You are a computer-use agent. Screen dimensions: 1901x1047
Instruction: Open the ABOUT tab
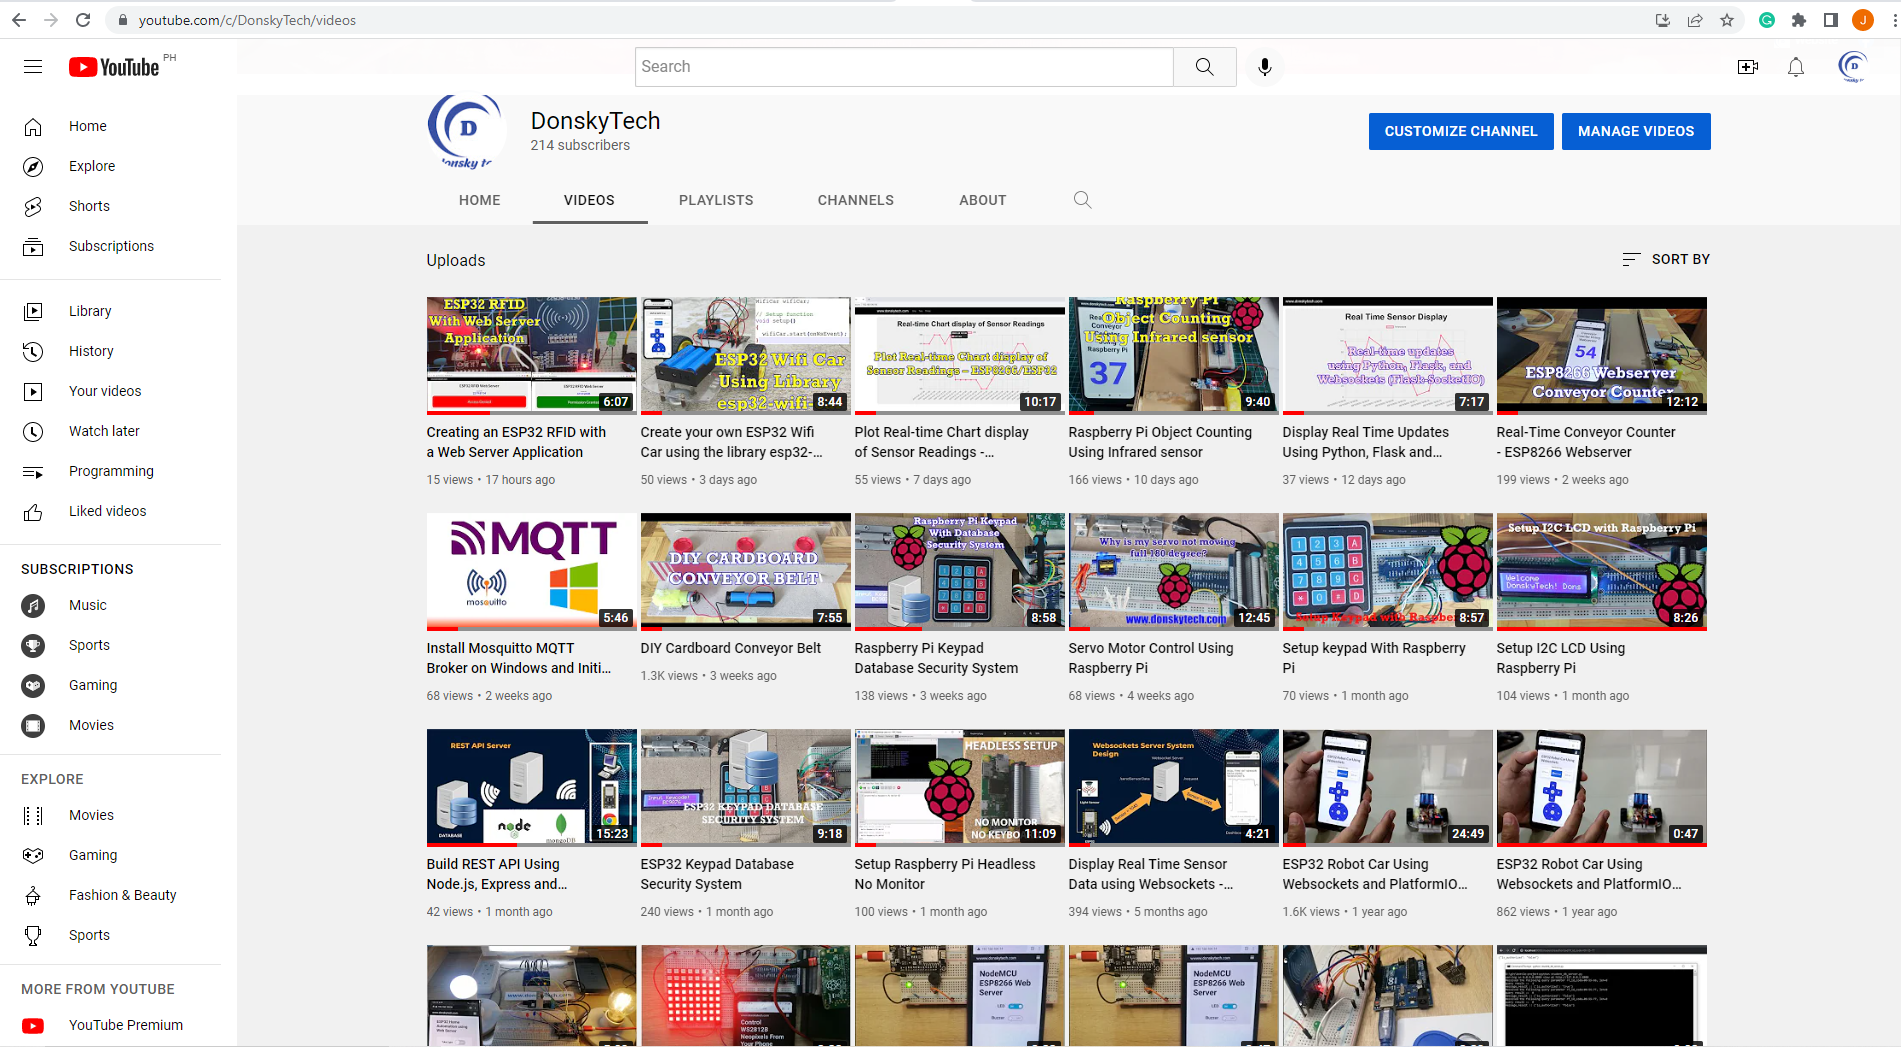[983, 200]
